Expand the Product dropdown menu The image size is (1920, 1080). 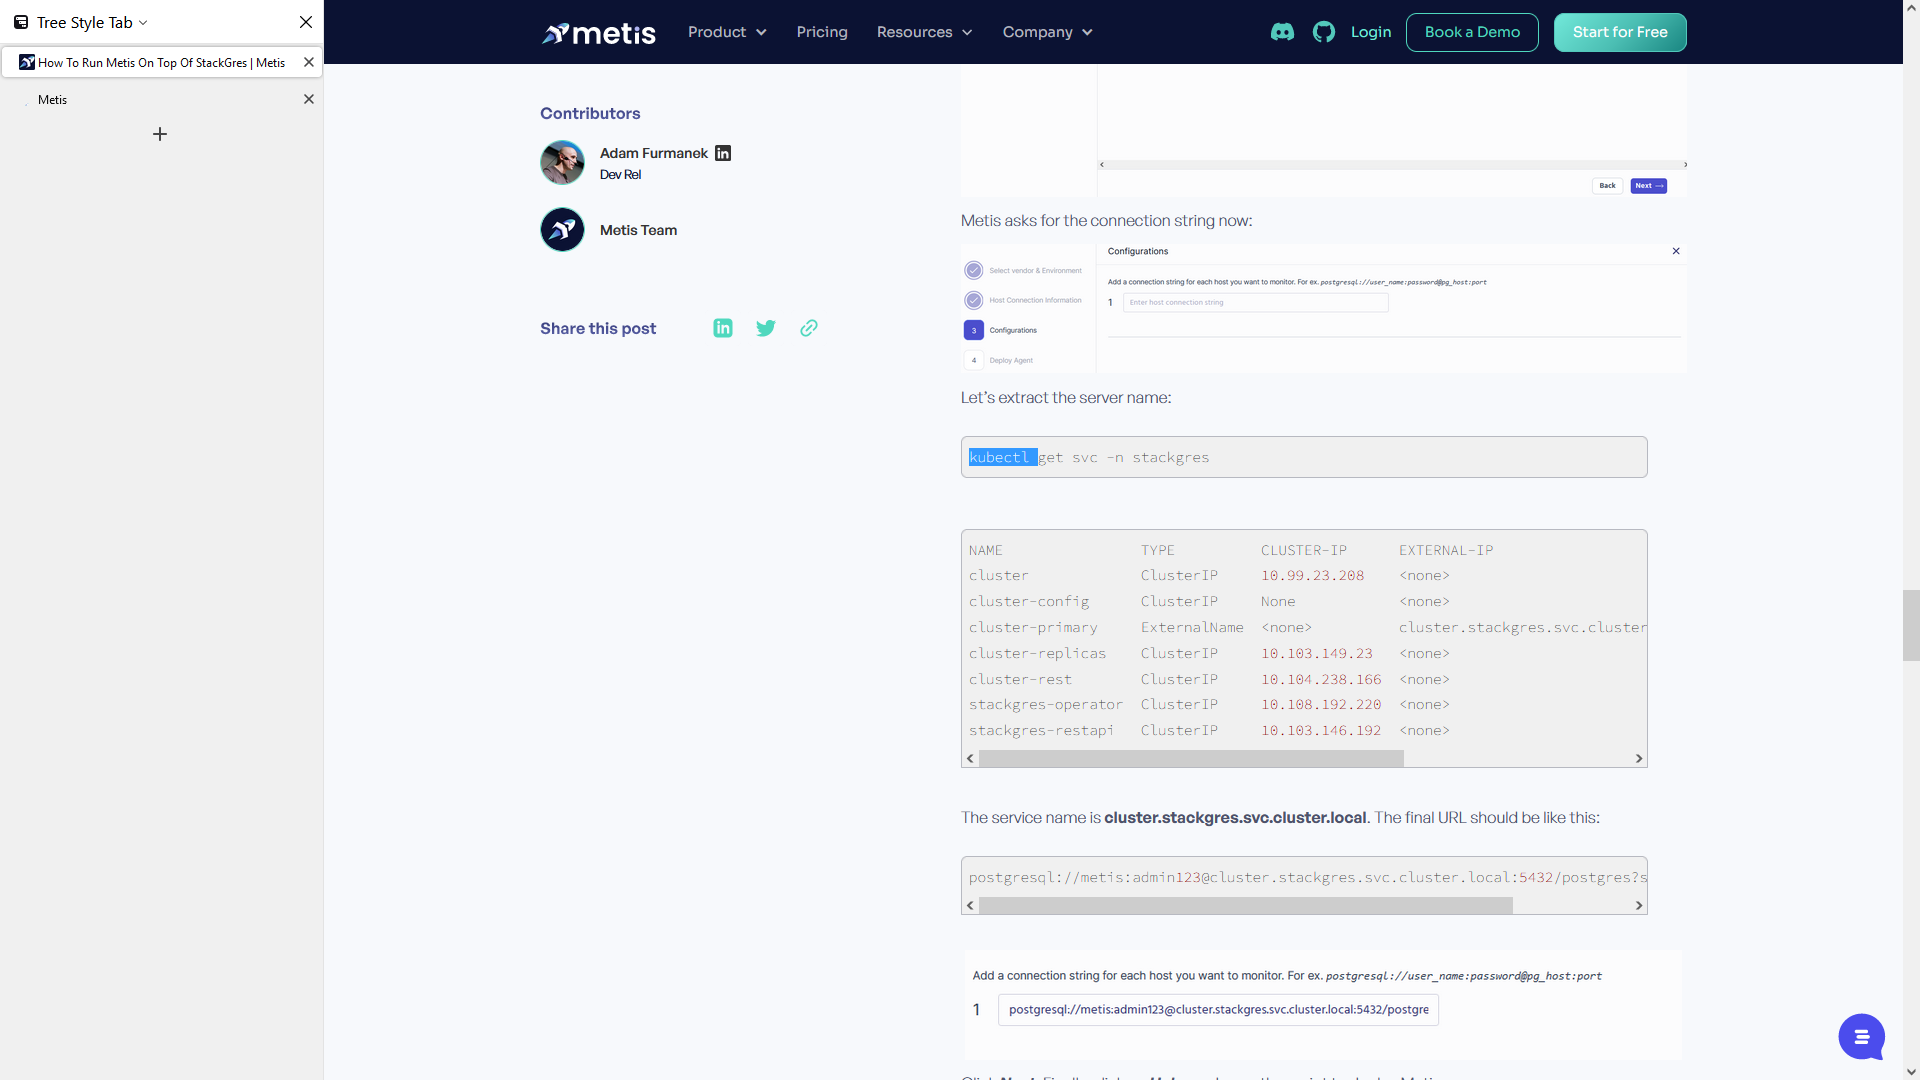[x=727, y=32]
